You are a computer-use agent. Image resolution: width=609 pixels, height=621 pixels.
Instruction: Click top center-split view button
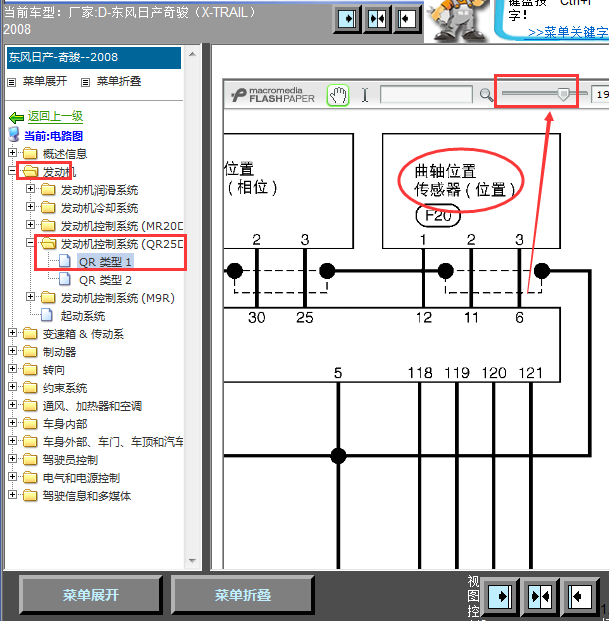377,19
